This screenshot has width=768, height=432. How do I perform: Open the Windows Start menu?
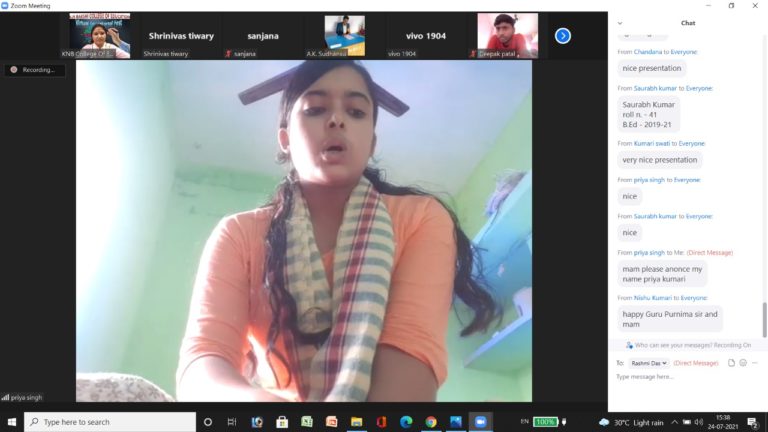point(11,422)
